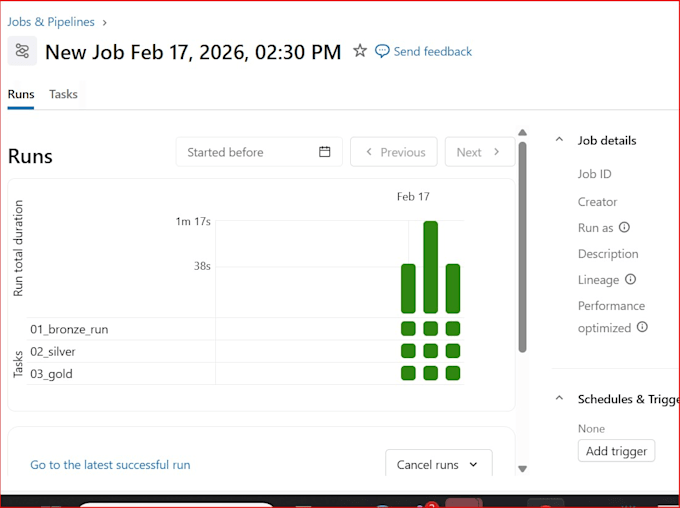Click the 1m 17s axis label
The width and height of the screenshot is (680, 508).
pos(193,222)
